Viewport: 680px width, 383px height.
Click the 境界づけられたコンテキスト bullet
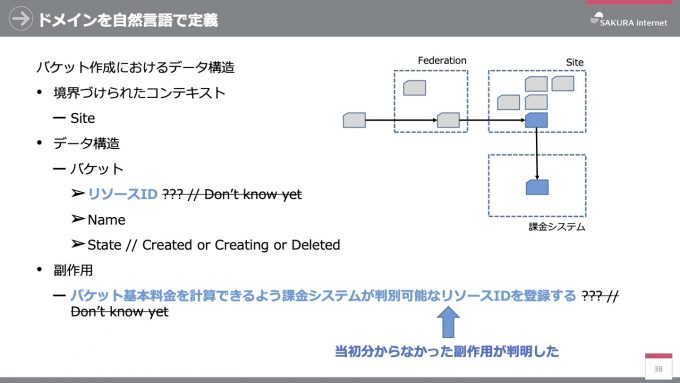coord(131,92)
